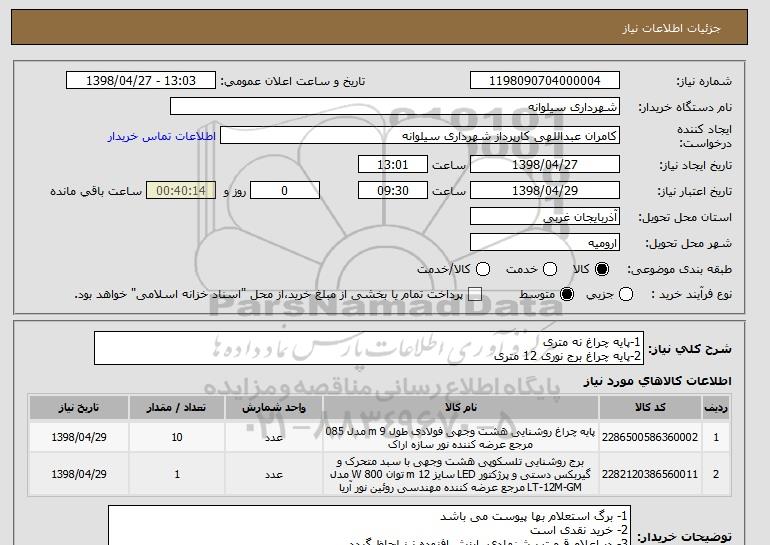The width and height of the screenshot is (770, 545).
Task: Choose متوسط purchase process option
Action: (567, 294)
